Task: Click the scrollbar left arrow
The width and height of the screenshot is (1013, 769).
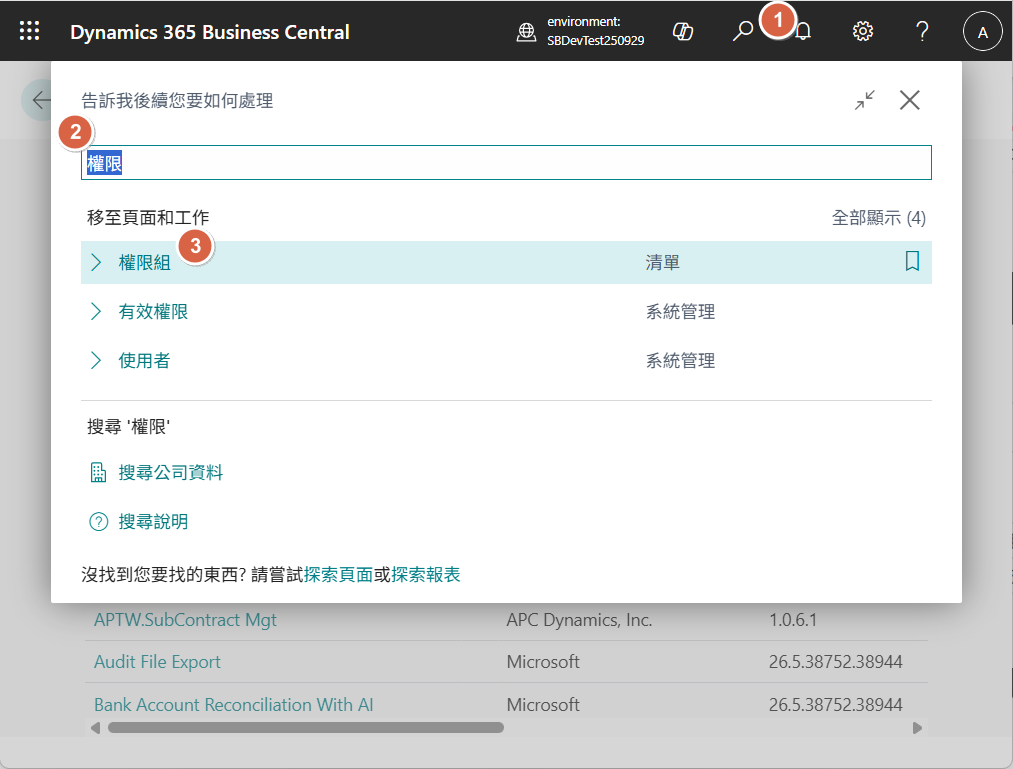Action: pyautogui.click(x=96, y=728)
